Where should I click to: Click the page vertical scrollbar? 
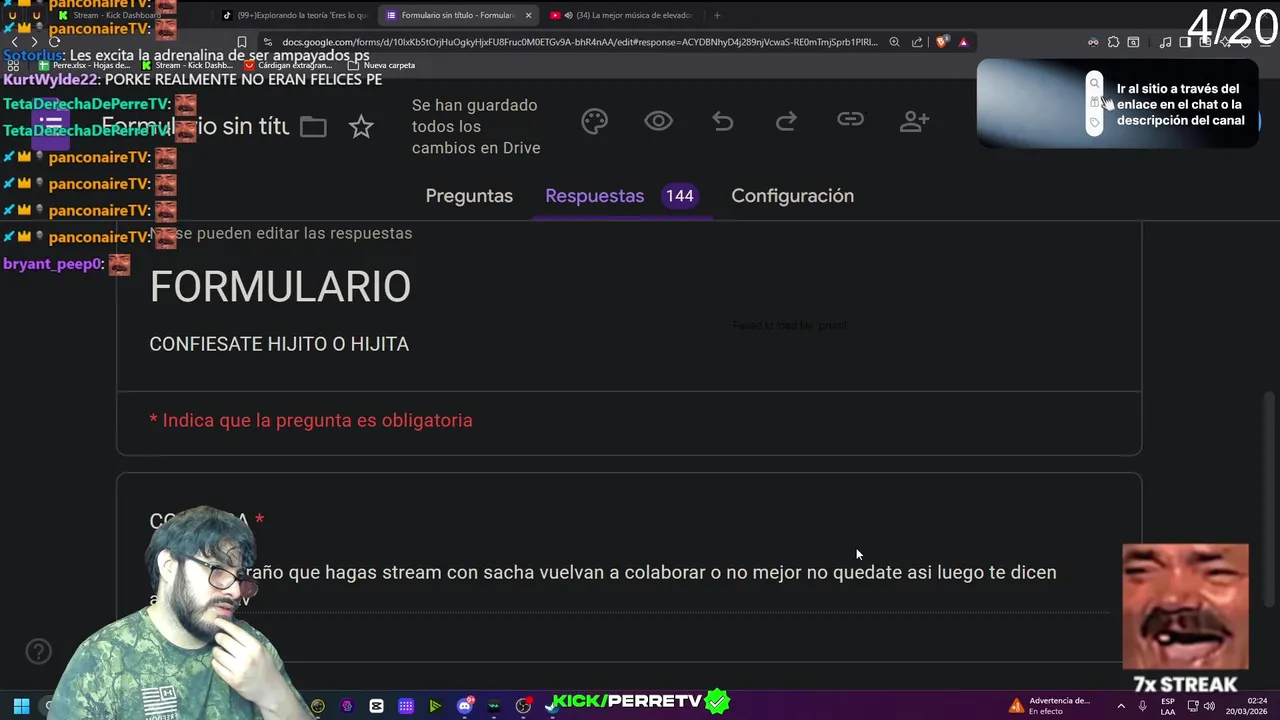coord(1271,500)
